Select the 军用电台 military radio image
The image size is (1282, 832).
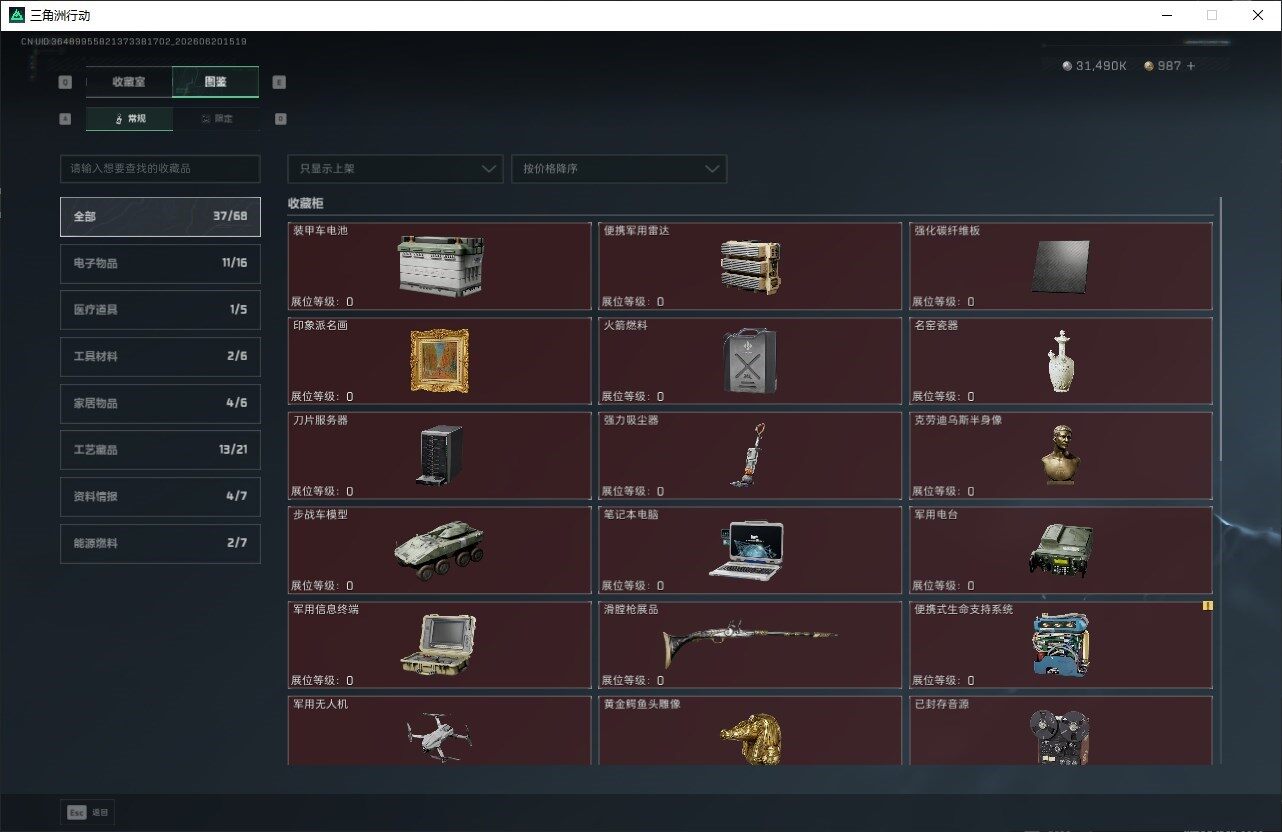pos(1061,550)
